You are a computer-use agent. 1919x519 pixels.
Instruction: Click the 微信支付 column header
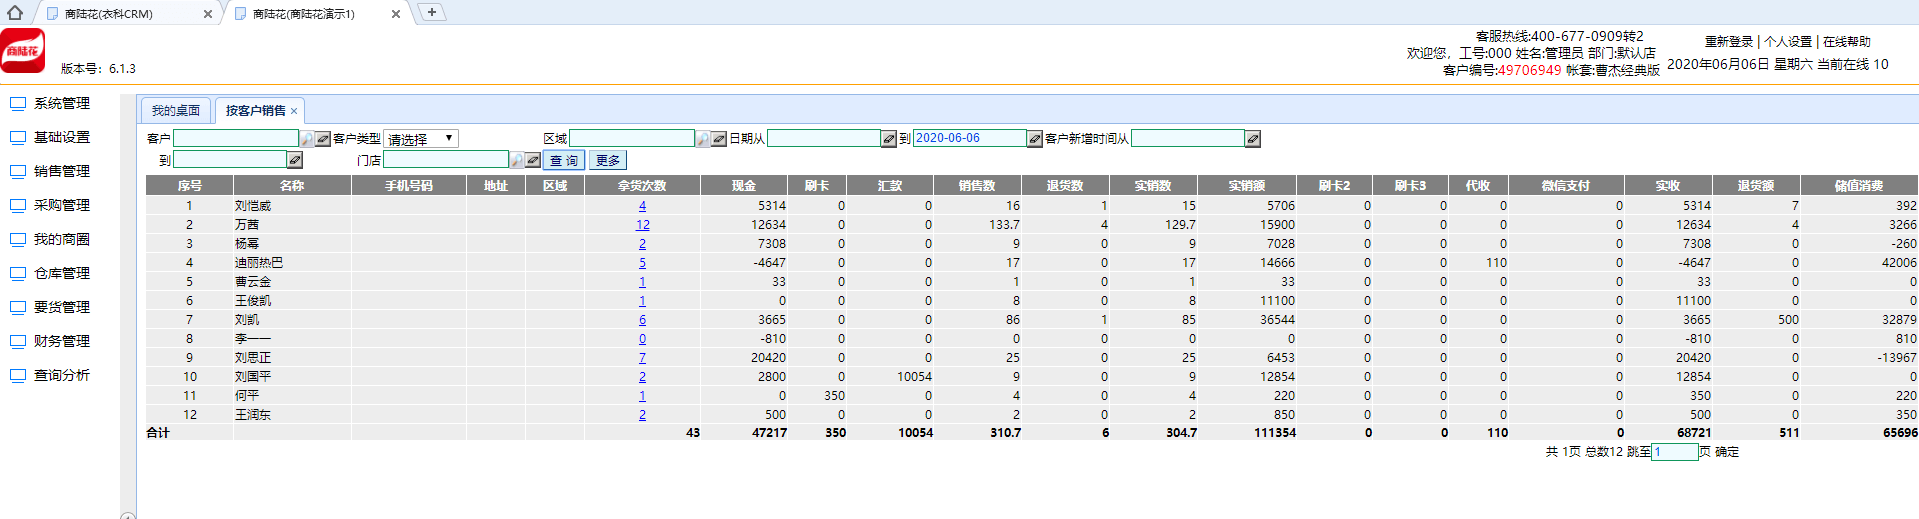coord(1565,185)
